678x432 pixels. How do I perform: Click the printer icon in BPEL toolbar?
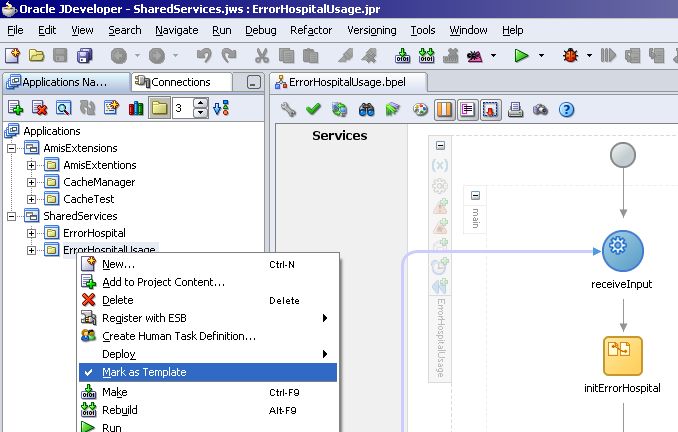click(515, 109)
